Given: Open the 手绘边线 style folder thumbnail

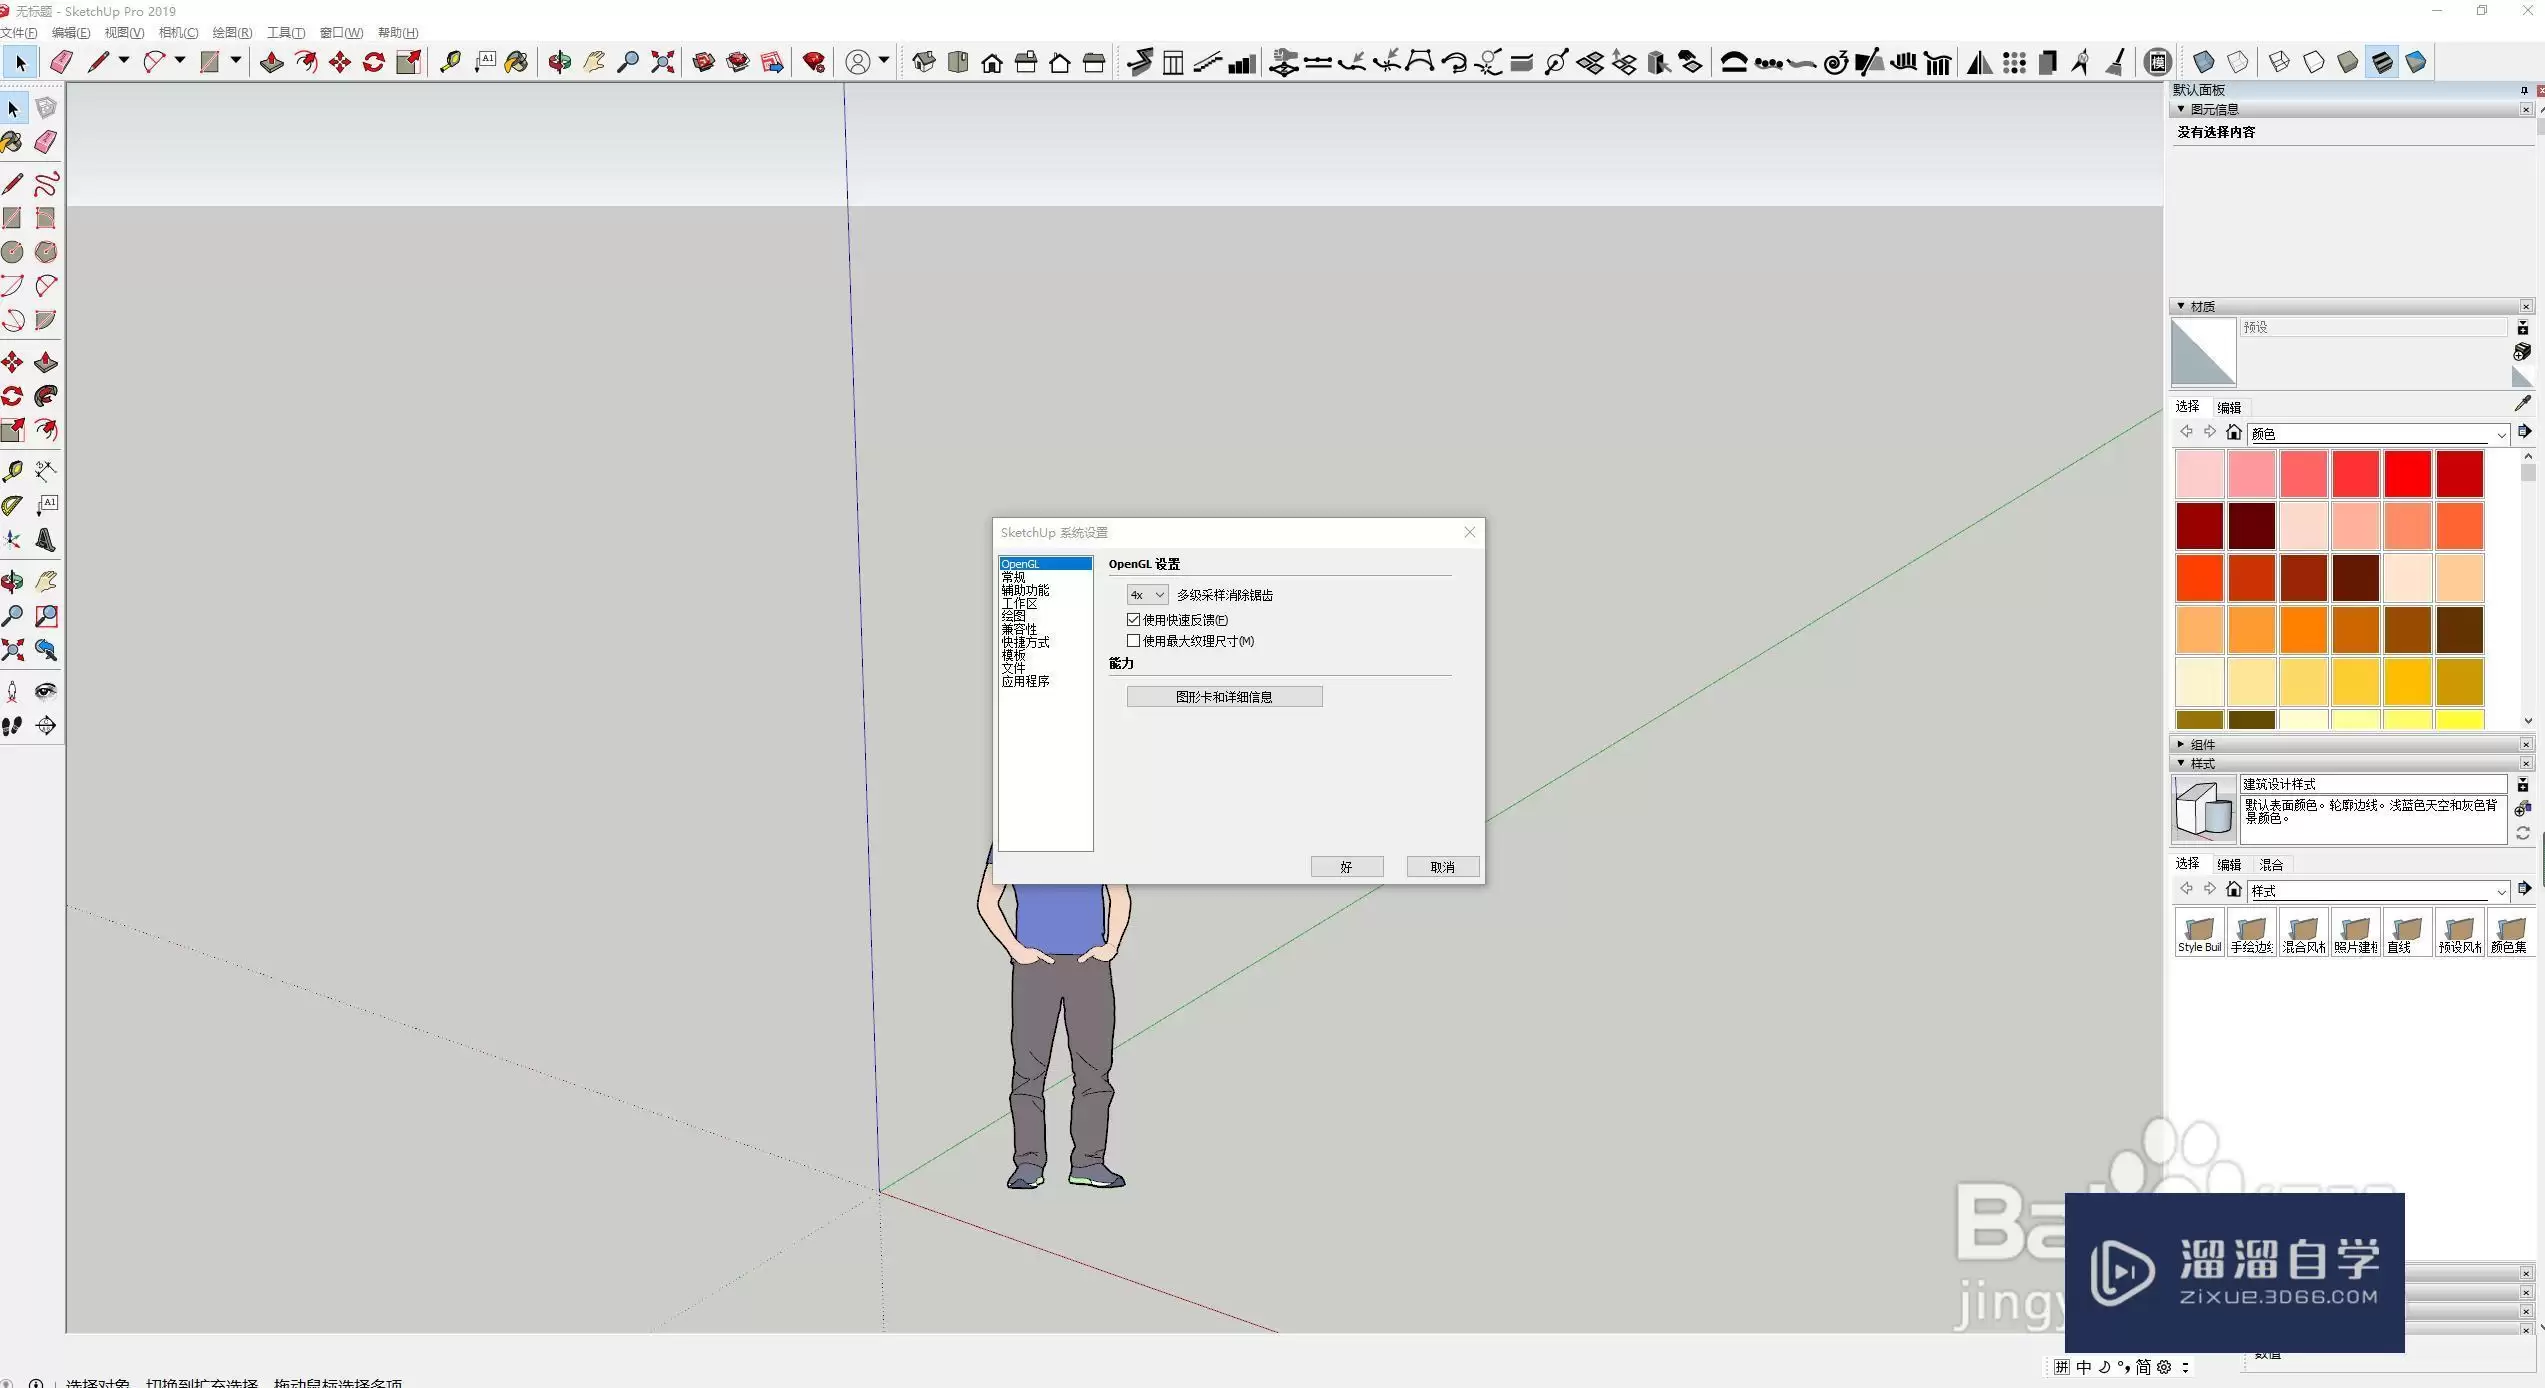Looking at the screenshot, I should 2252,932.
